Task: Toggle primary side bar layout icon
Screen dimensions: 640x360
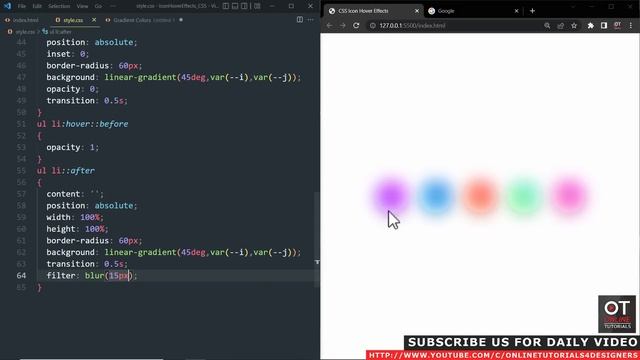Action: (x=226, y=6)
